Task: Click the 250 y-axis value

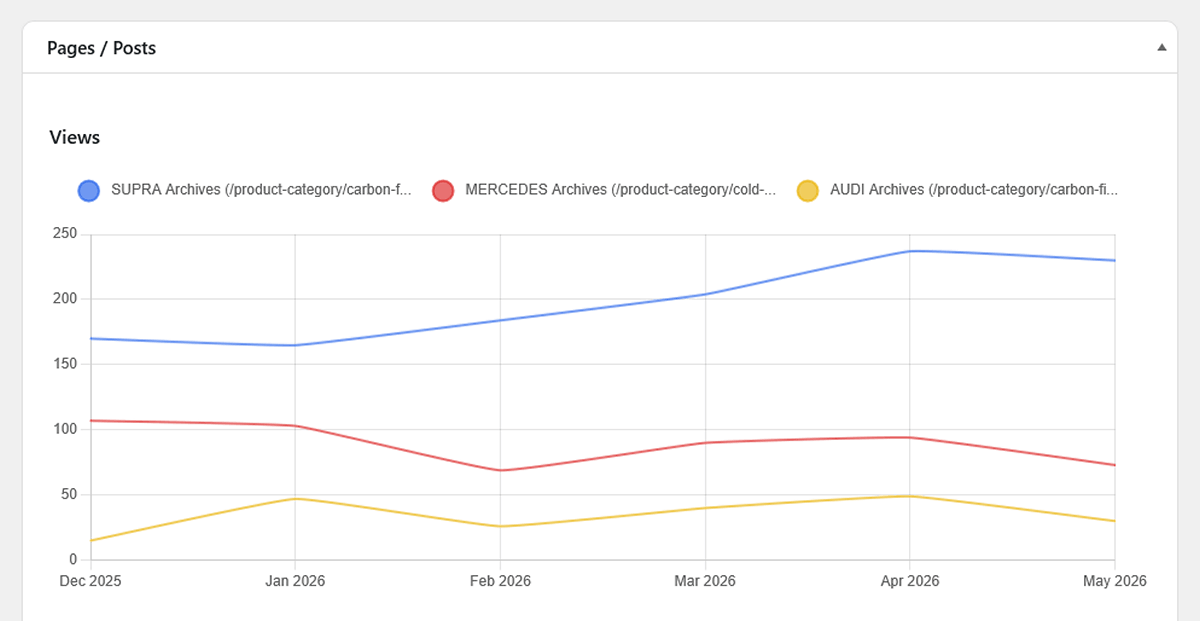Action: pyautogui.click(x=65, y=234)
